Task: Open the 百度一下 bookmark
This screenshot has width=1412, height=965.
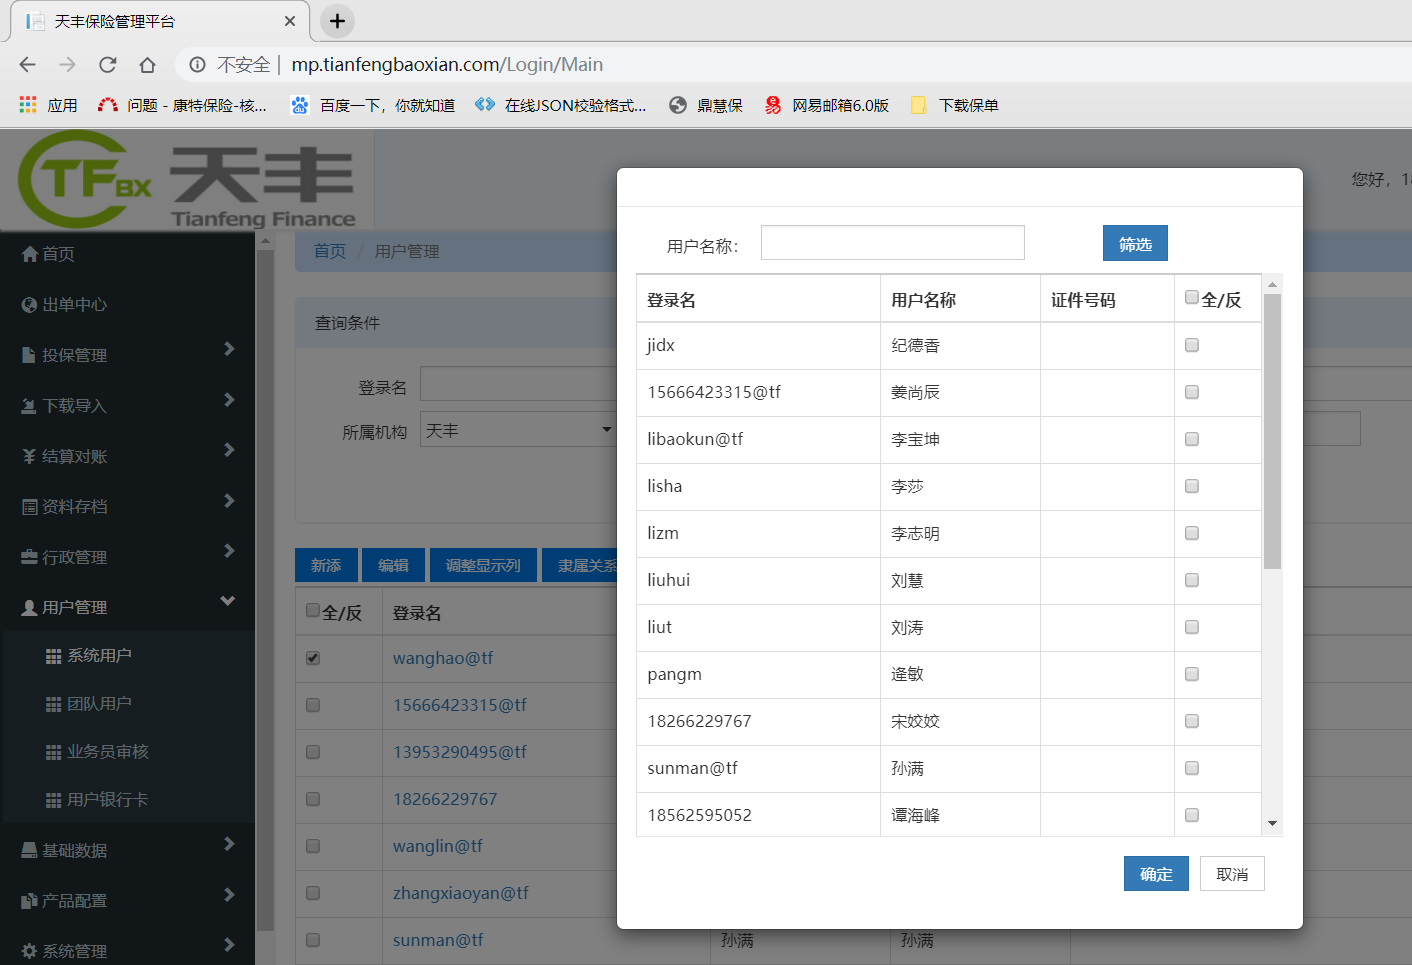Action: tap(372, 105)
